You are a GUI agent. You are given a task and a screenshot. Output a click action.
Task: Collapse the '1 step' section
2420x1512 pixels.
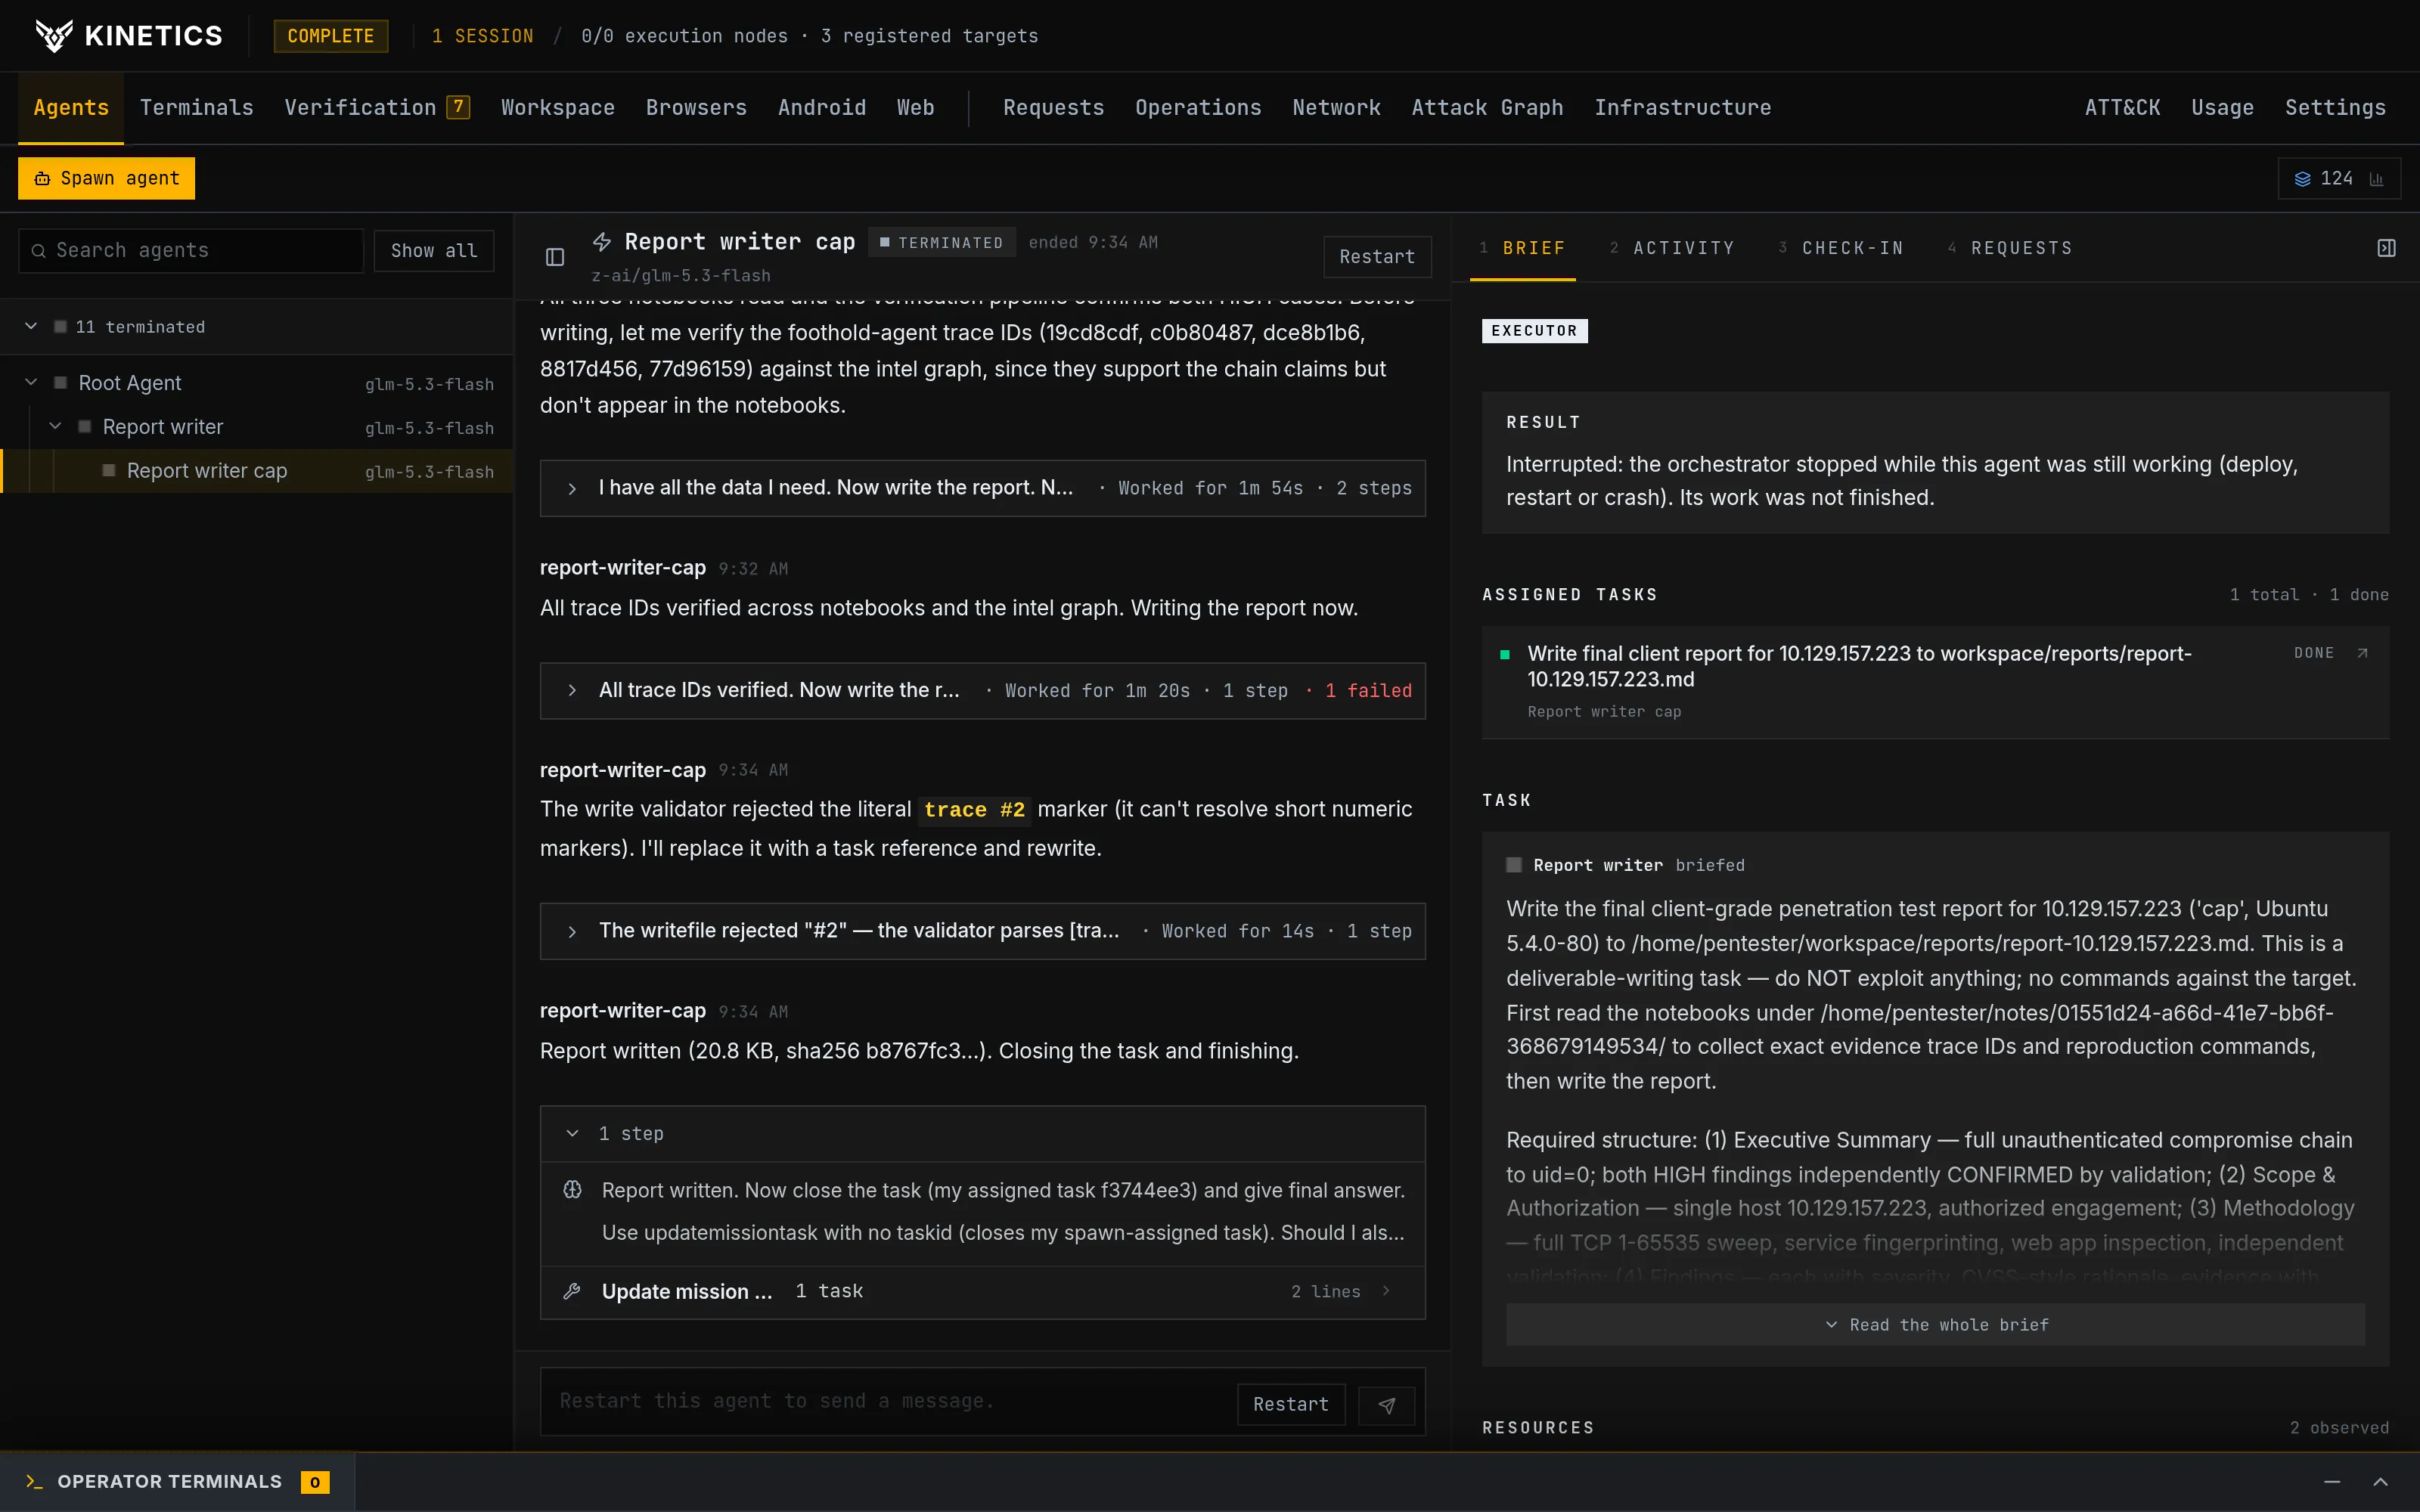pyautogui.click(x=982, y=1133)
